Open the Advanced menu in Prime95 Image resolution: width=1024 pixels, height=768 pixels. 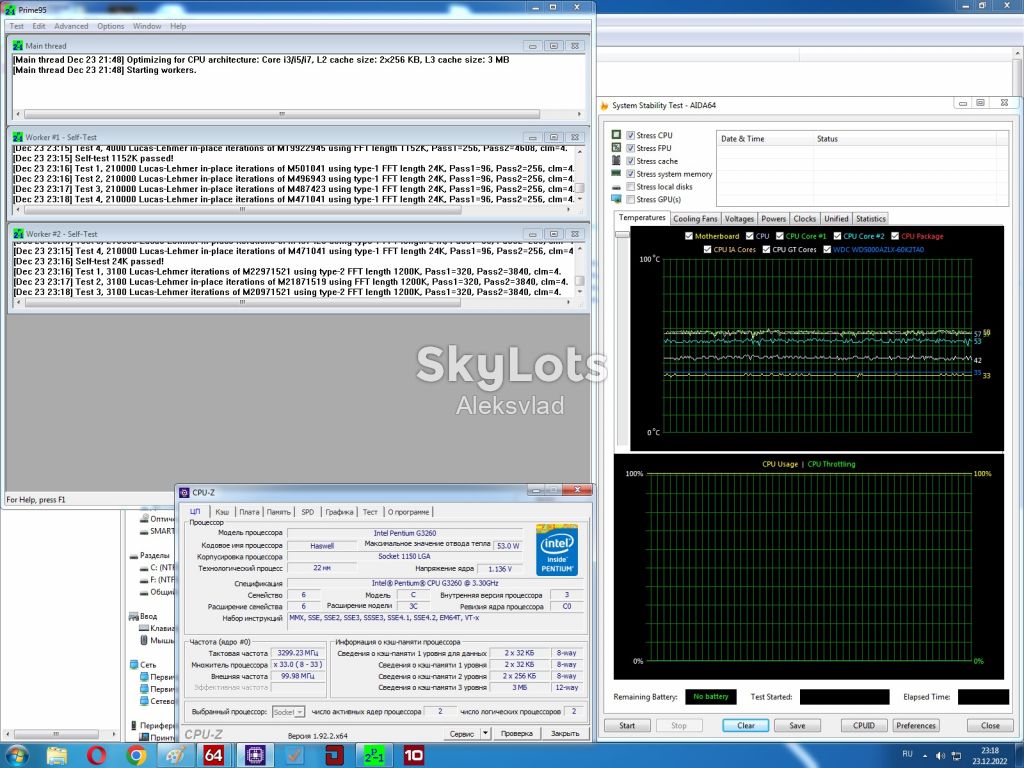[71, 26]
